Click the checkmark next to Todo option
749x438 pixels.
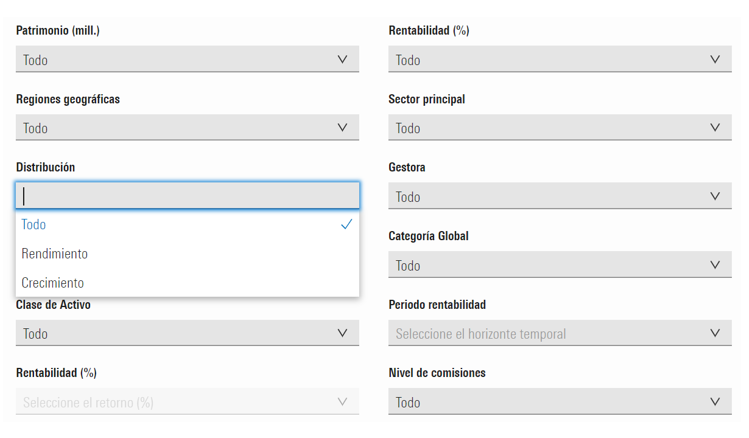click(x=346, y=225)
